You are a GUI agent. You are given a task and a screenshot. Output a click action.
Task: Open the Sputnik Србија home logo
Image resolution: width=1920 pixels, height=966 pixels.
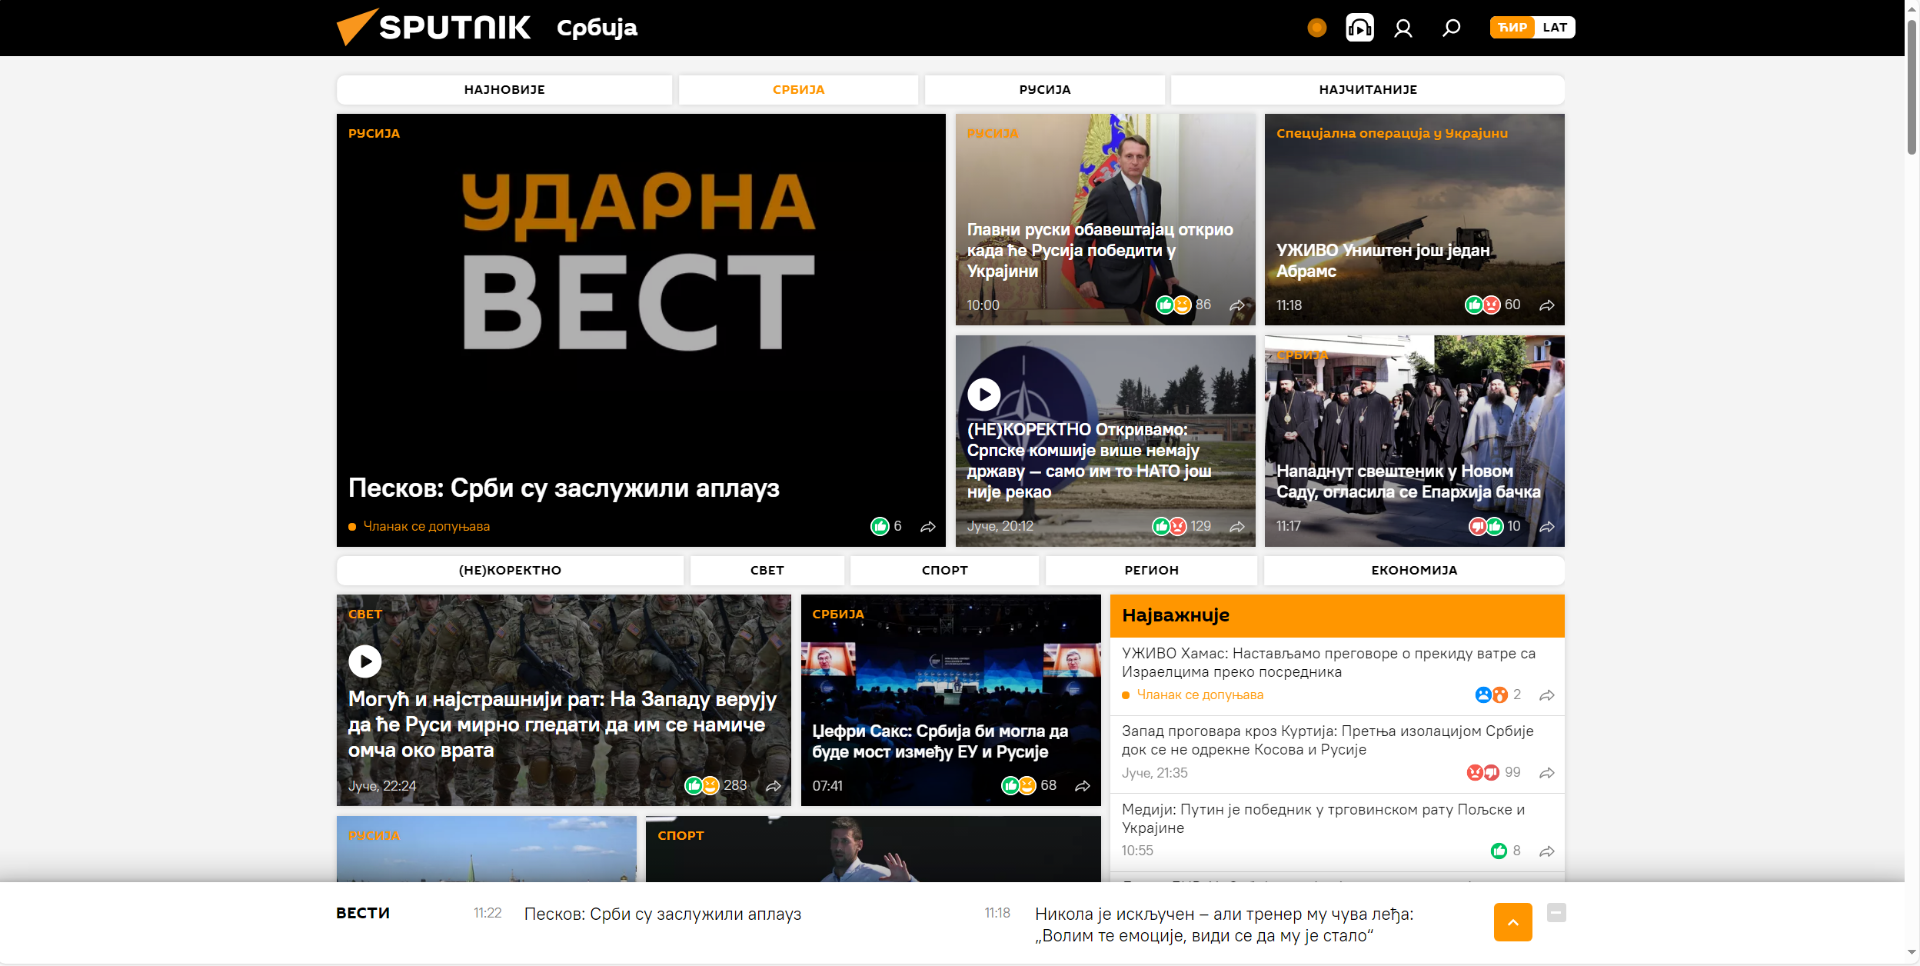coord(487,27)
